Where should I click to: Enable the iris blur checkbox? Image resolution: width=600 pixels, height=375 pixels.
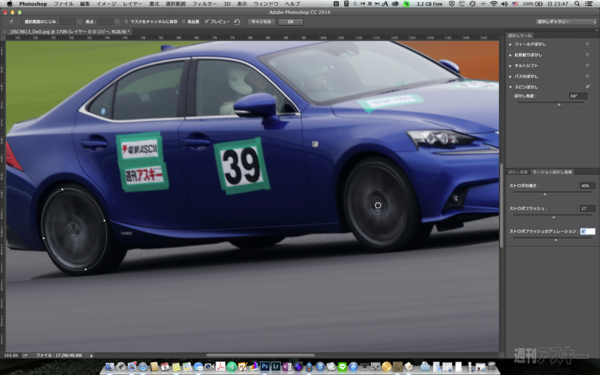coord(587,55)
